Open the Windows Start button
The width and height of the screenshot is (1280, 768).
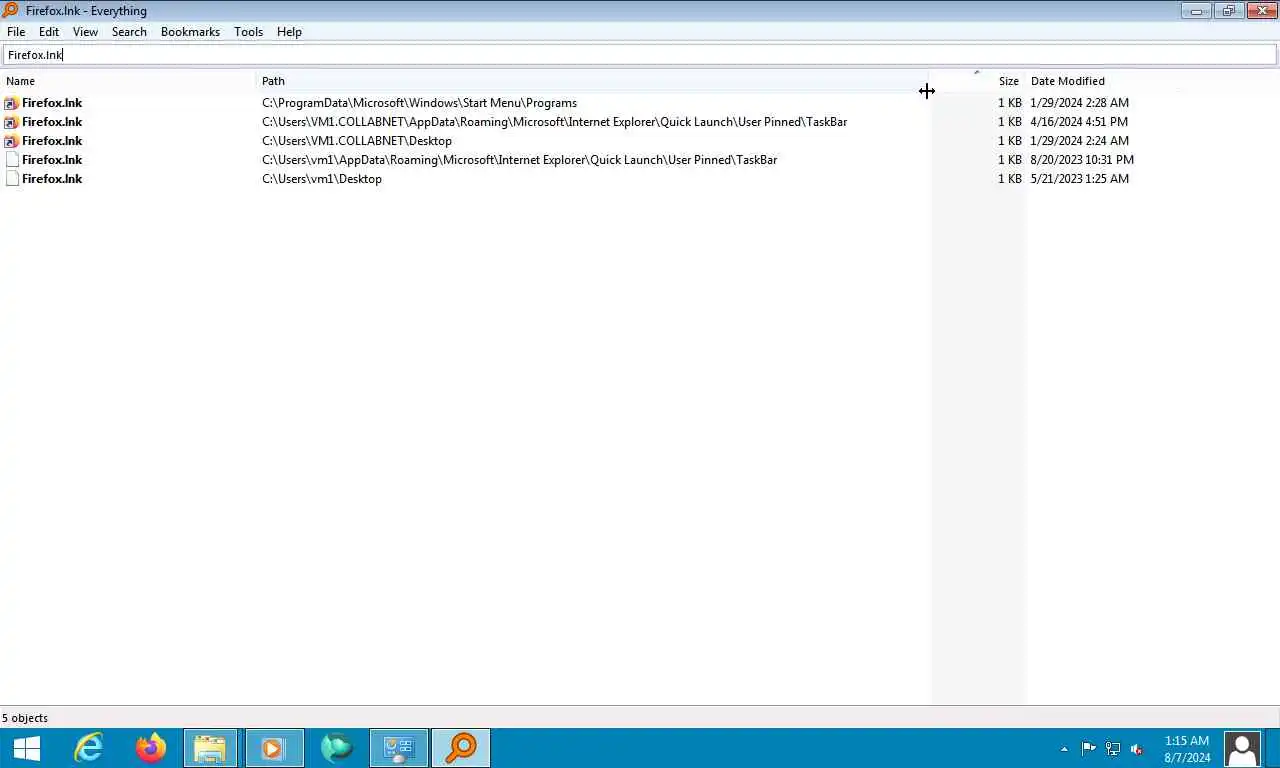tap(26, 748)
